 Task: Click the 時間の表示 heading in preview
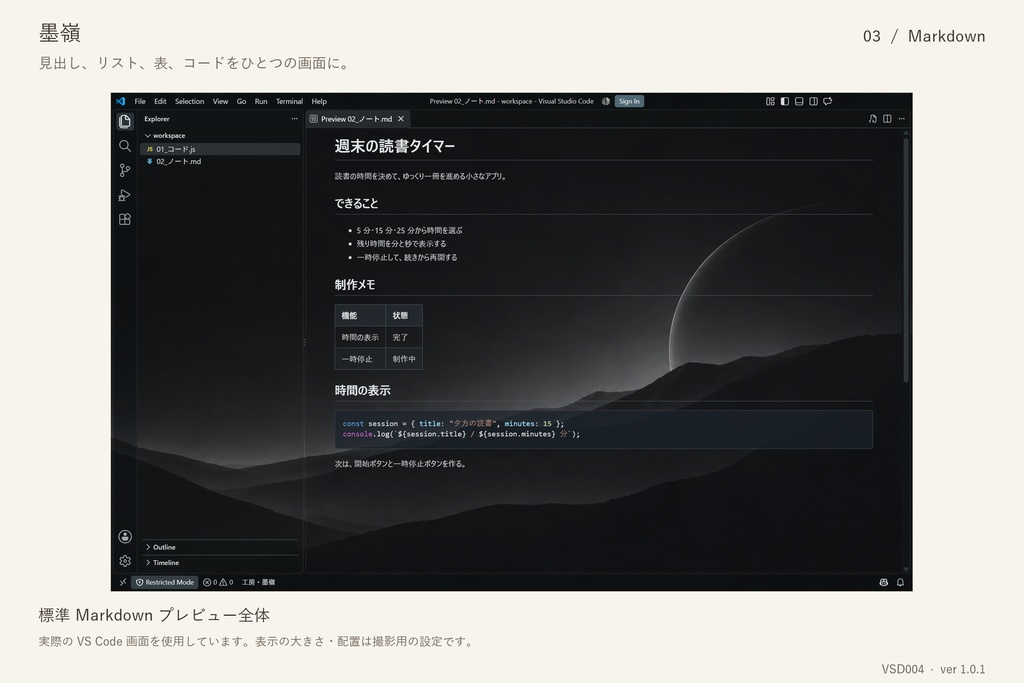tap(362, 390)
